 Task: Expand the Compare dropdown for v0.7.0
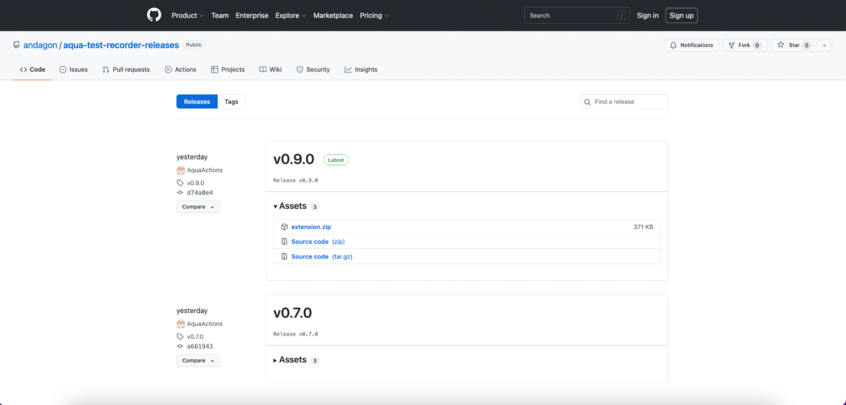pos(198,361)
